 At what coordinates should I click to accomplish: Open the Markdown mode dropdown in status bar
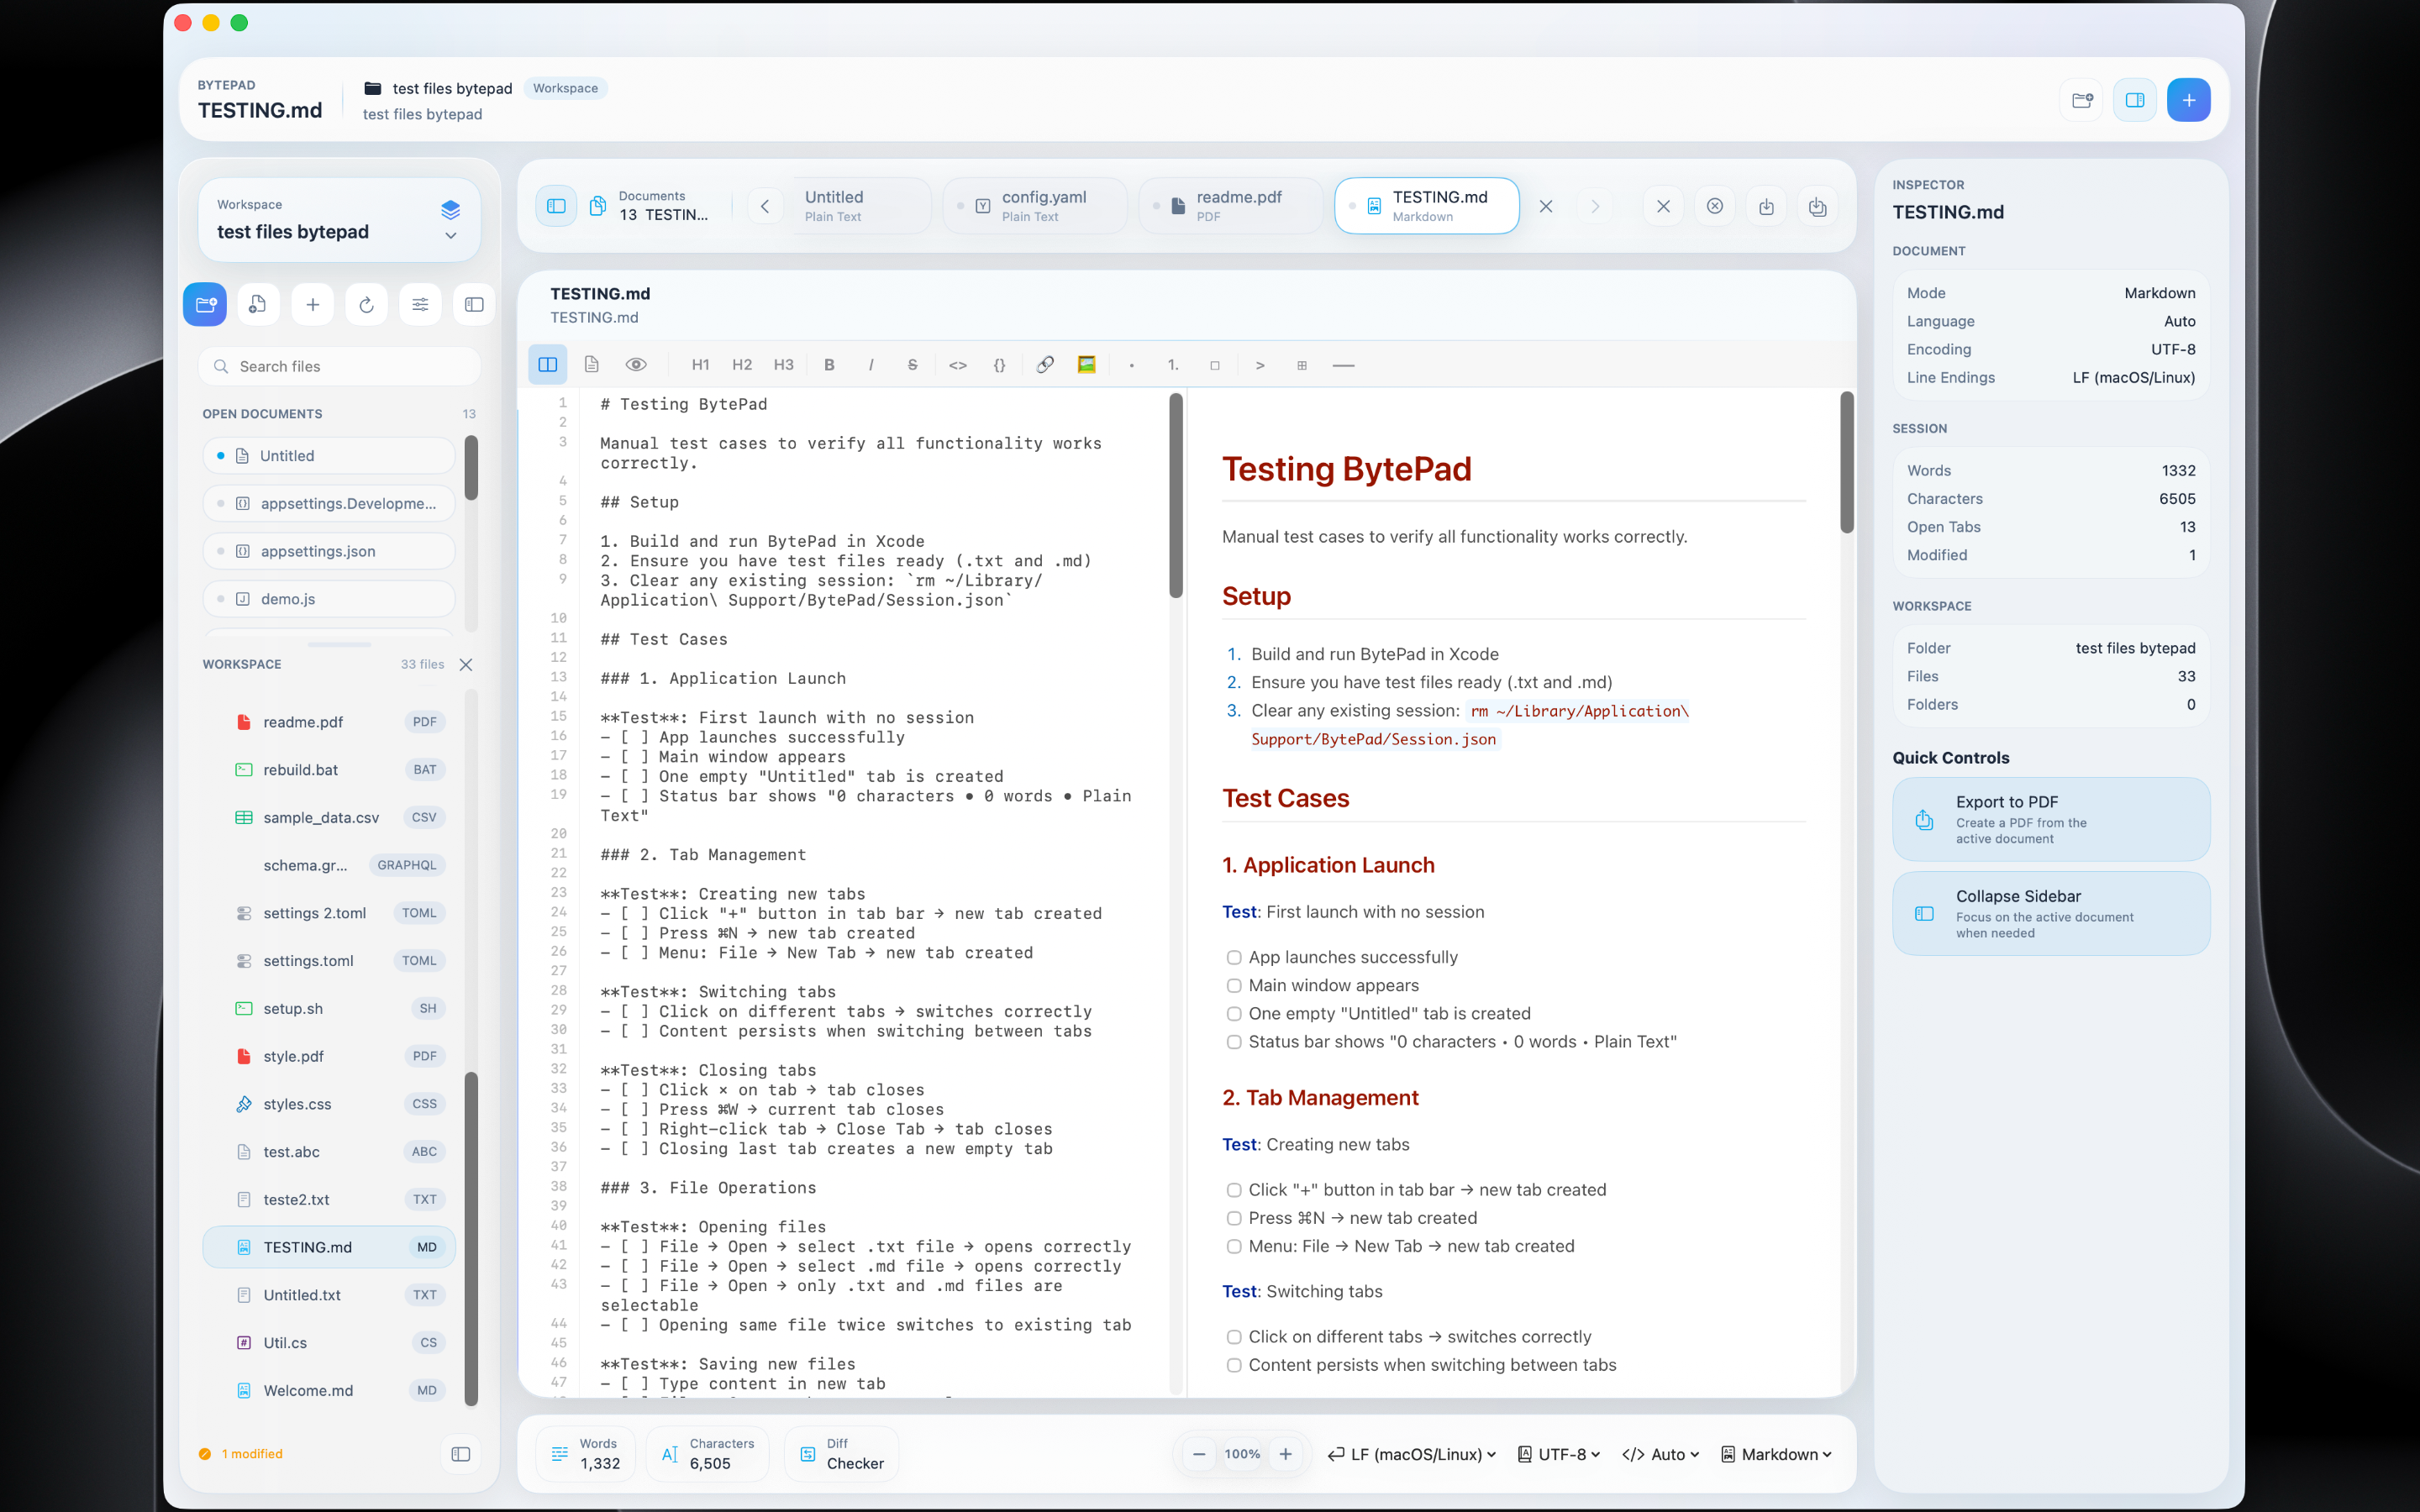point(1776,1454)
